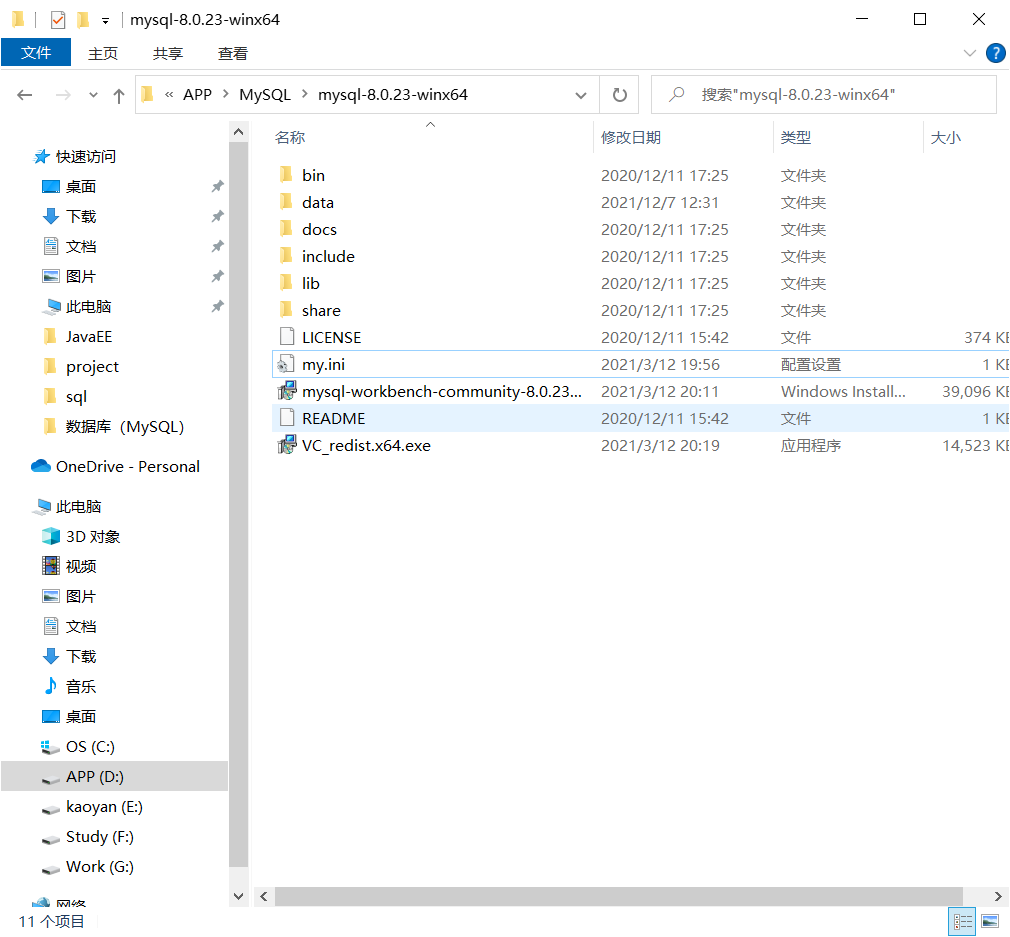The height and width of the screenshot is (937, 1010).
Task: Click MySQL in the address breadcrumb
Action: (265, 95)
